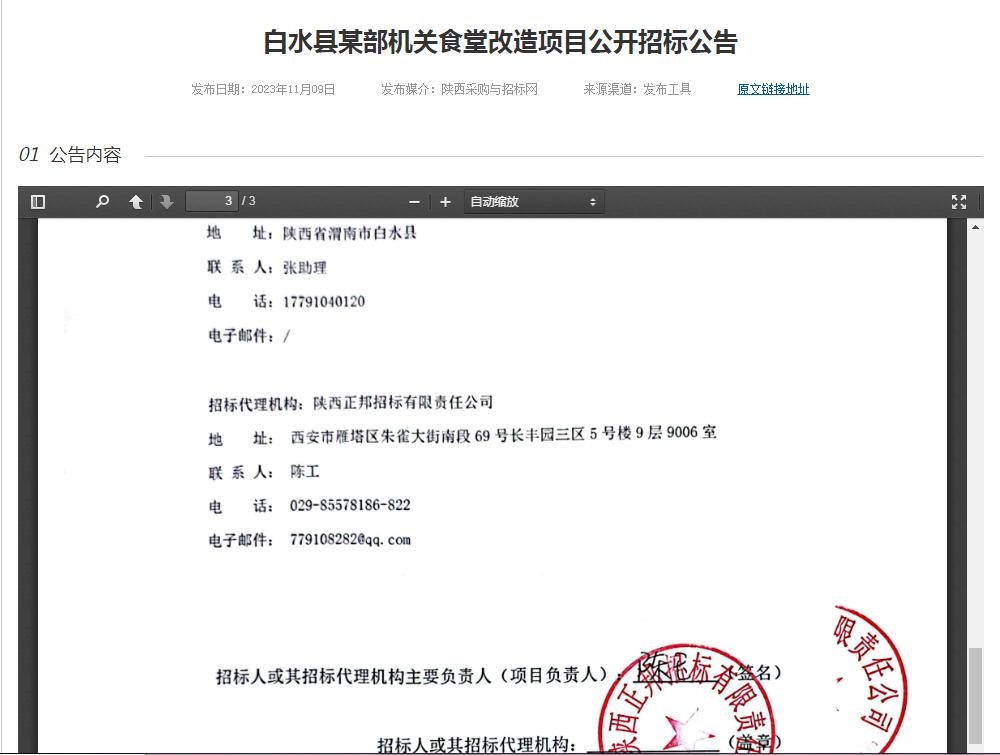This screenshot has width=1000, height=755.
Task: Click the agency name 陕西正邦招标有限责任公司
Action: [402, 403]
